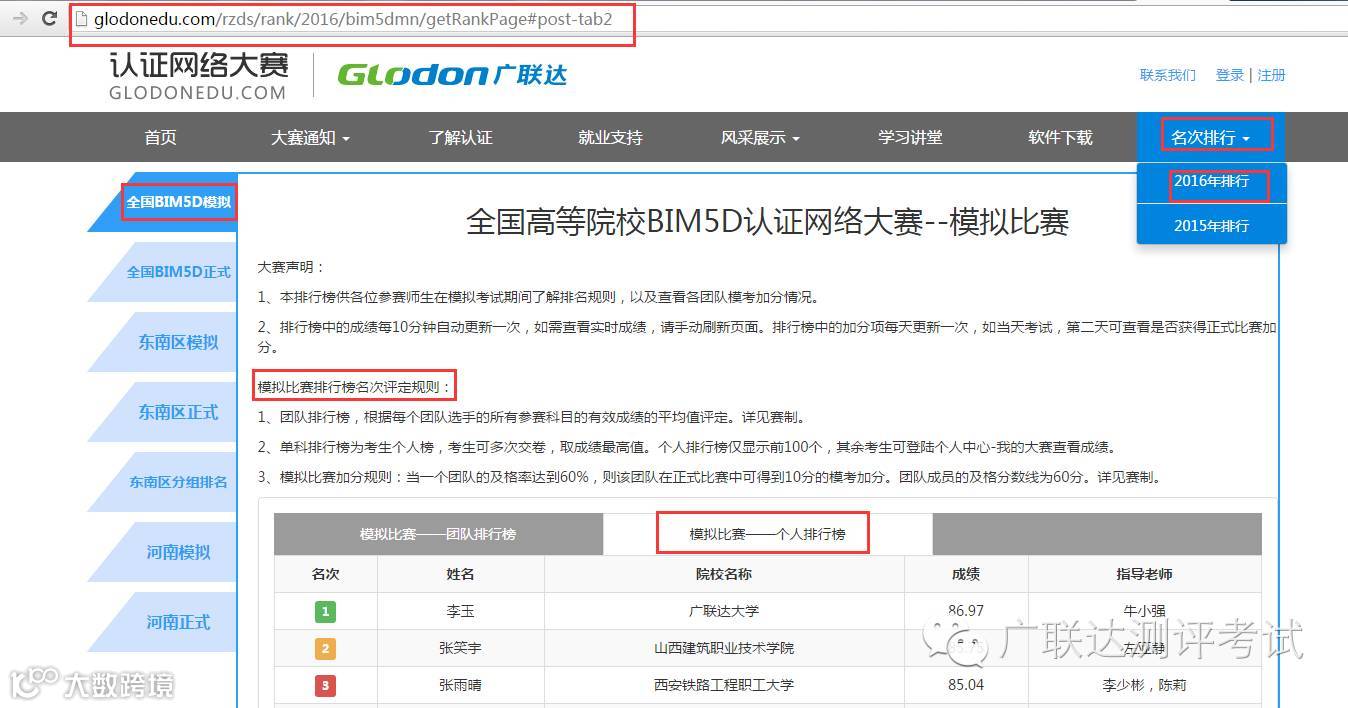Open the 注册 register link
This screenshot has width=1348, height=708.
pos(1271,75)
